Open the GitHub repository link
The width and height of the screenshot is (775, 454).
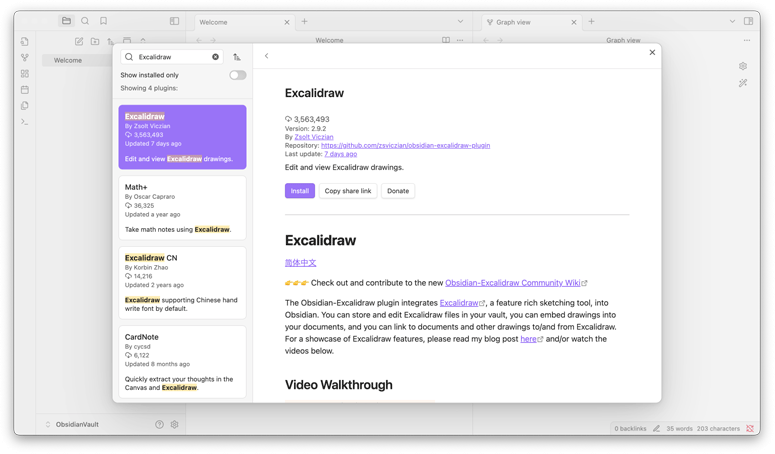point(405,145)
